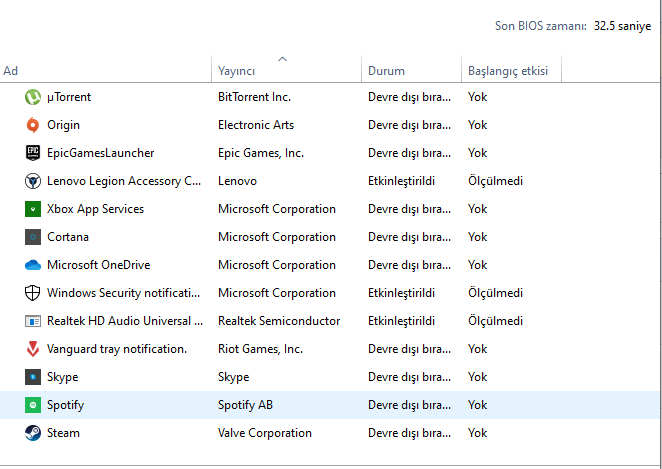Screen dimensions: 662x469
Task: Sort by the Yayıncı column header
Action: [x=236, y=71]
